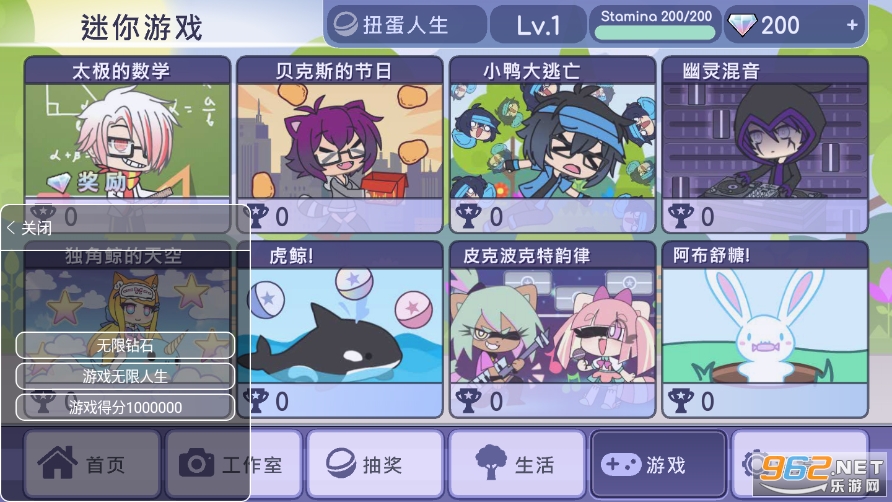The height and width of the screenshot is (502, 892).
Task: Click trophy icon under 幽灵混音
Action: (x=680, y=216)
